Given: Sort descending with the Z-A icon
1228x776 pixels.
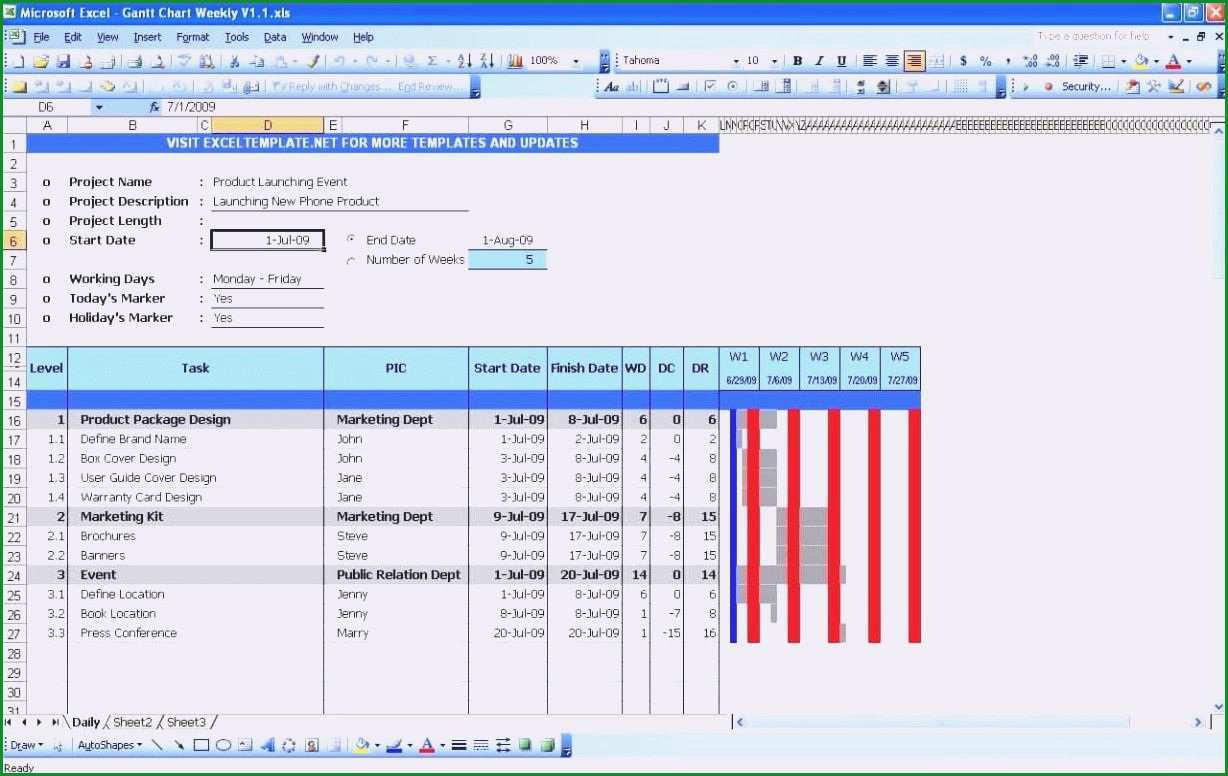Looking at the screenshot, I should pyautogui.click(x=486, y=61).
